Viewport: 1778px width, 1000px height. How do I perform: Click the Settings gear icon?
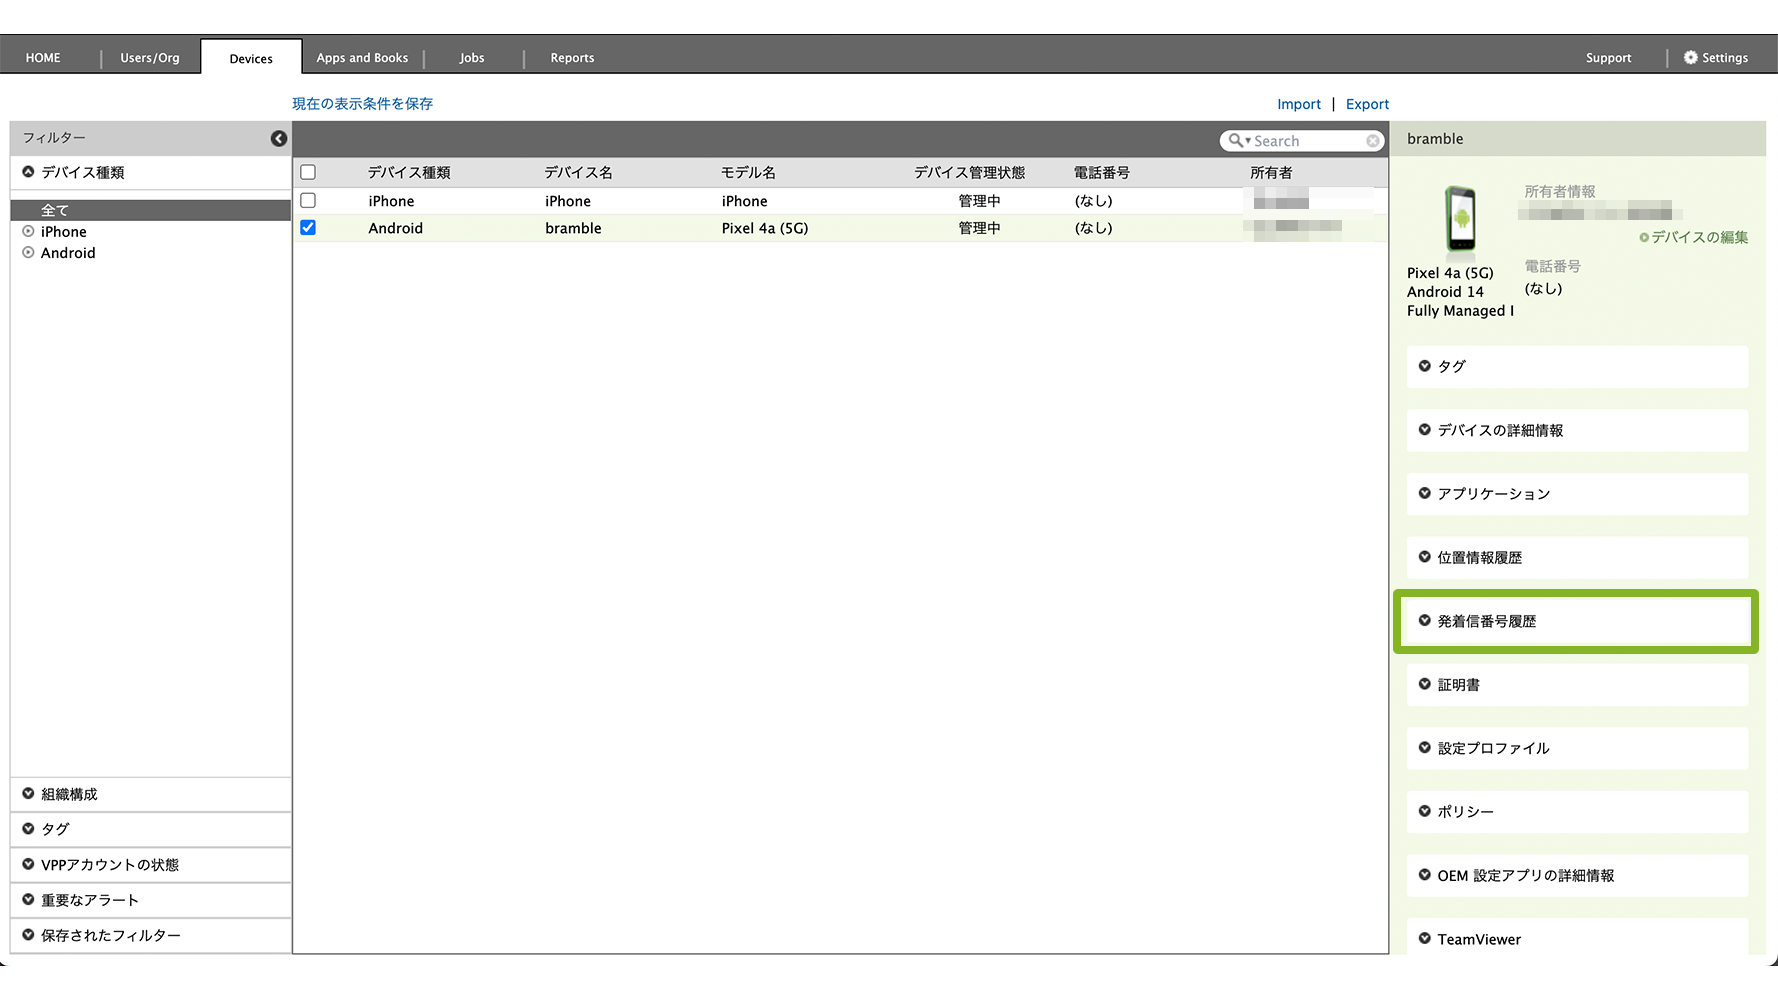(x=1690, y=58)
